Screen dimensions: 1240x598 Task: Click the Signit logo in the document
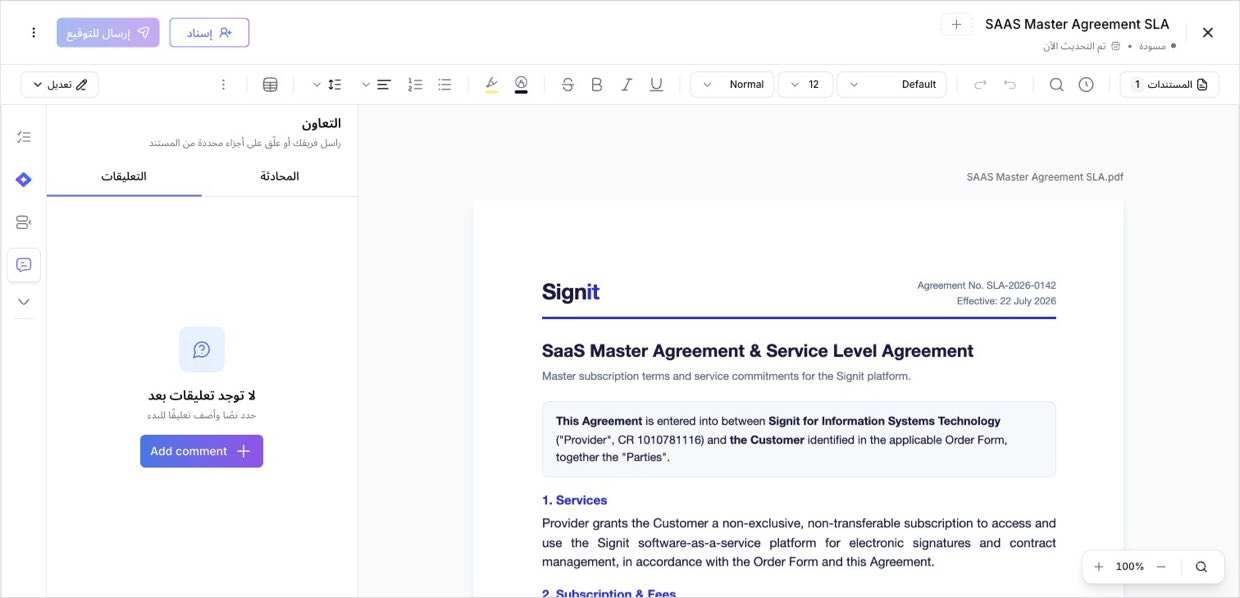pos(570,292)
